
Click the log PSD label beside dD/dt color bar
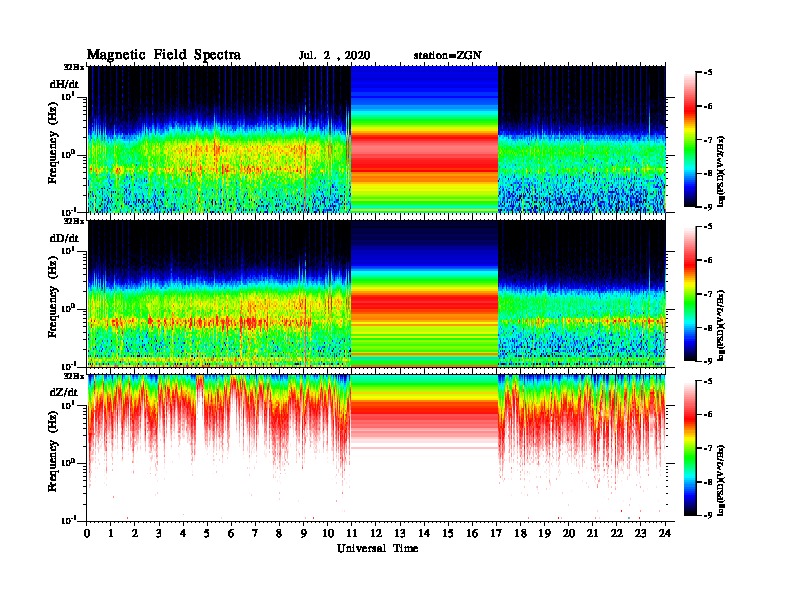coord(721,325)
